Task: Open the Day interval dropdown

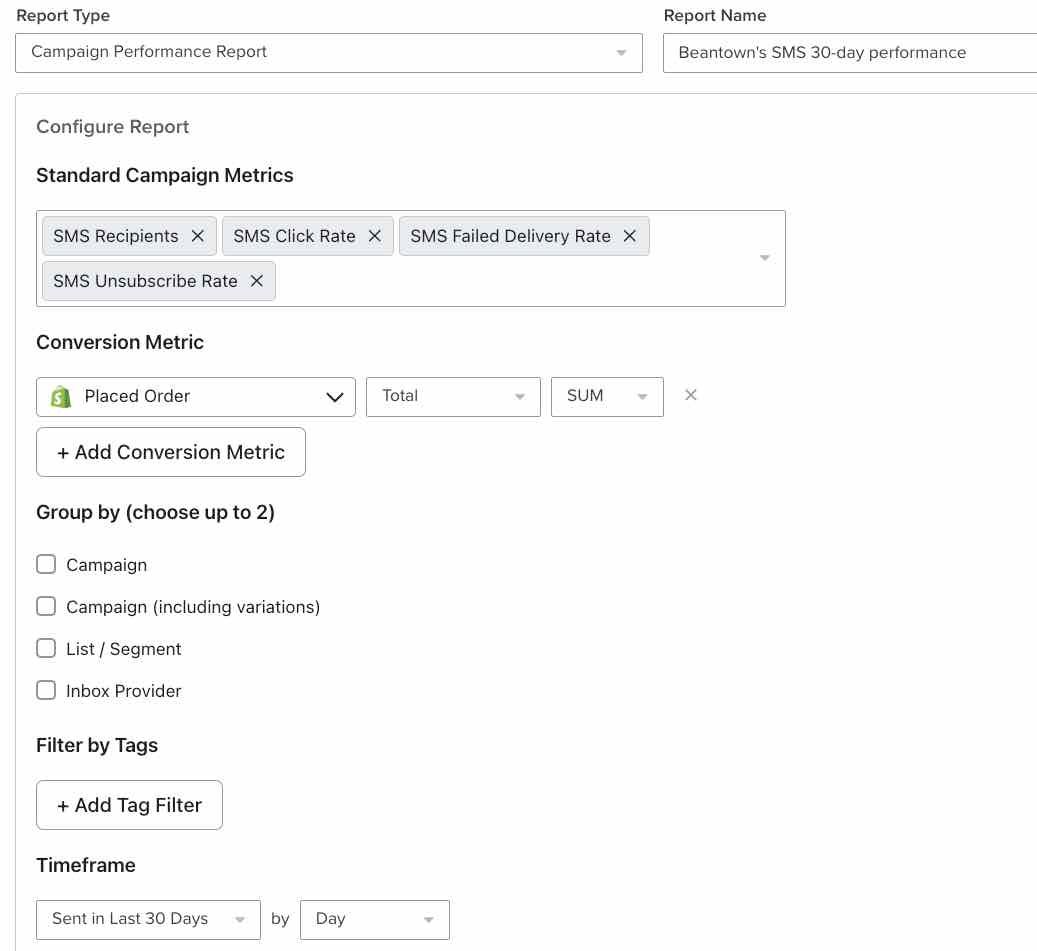Action: click(x=428, y=919)
